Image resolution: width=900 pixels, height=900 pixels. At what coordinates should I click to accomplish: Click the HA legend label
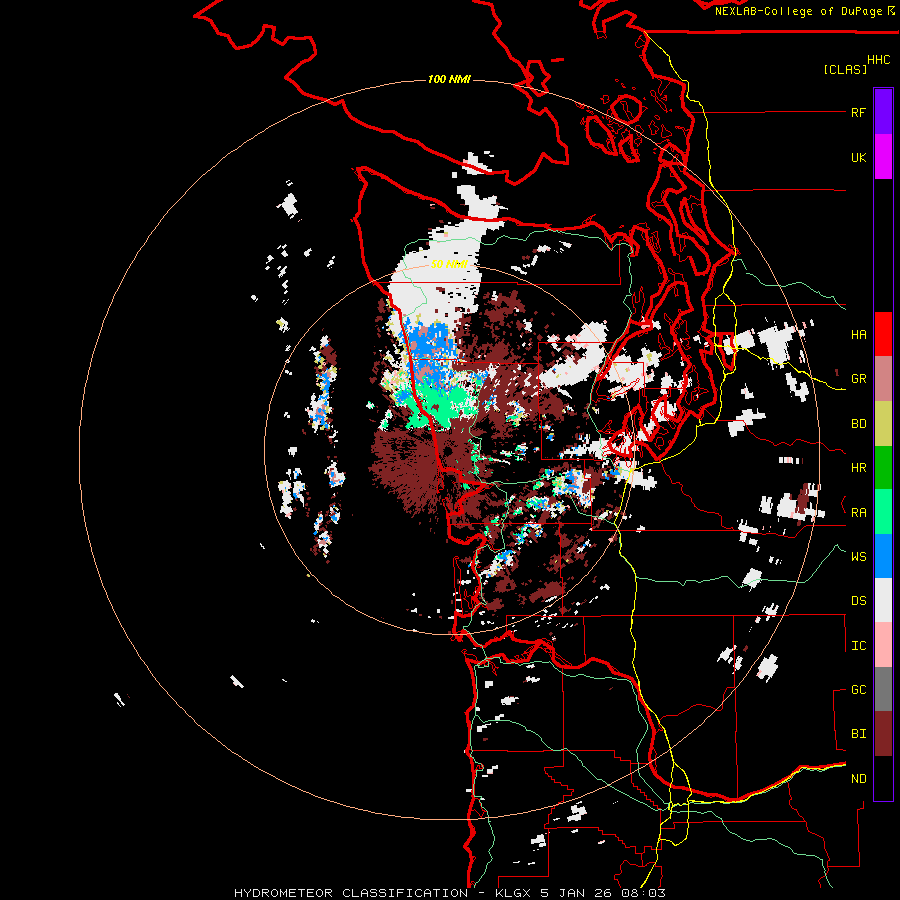pos(858,335)
